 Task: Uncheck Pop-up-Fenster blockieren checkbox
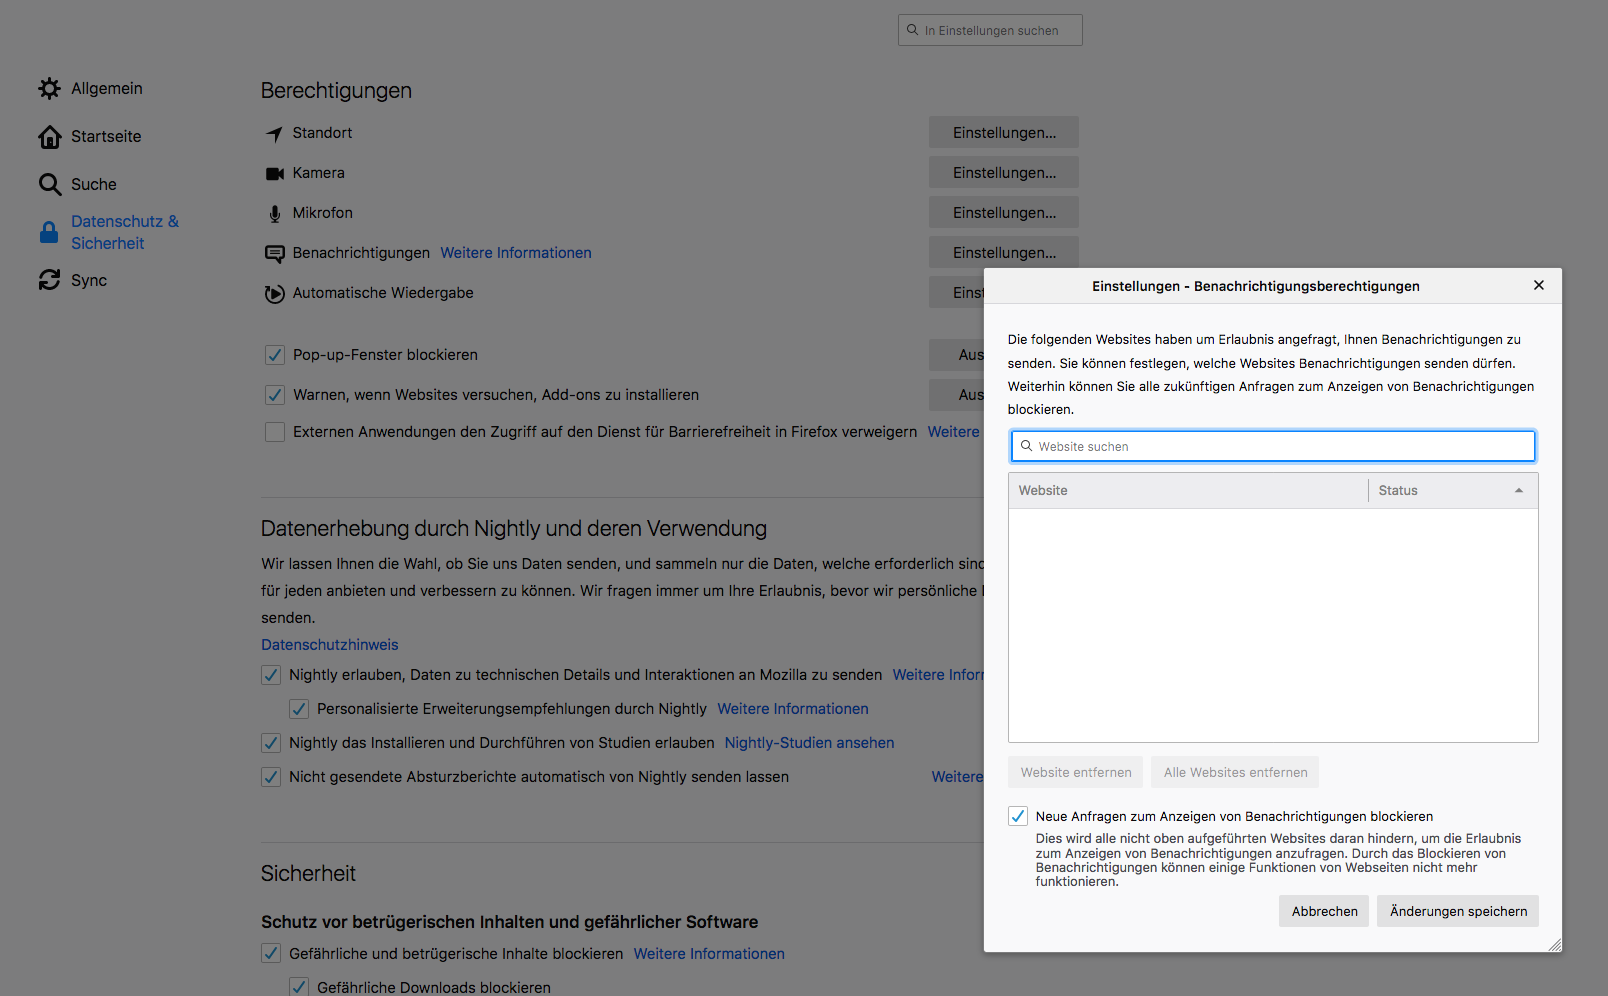coord(275,355)
